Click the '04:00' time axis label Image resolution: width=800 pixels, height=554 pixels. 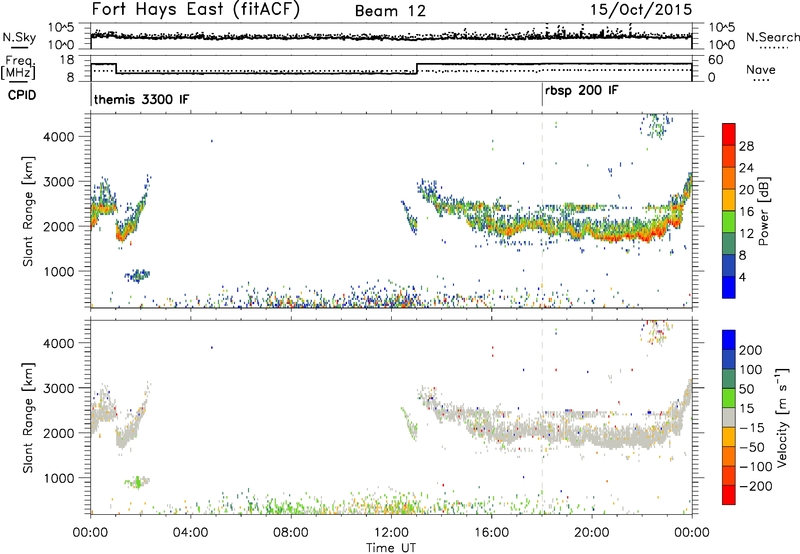191,533
